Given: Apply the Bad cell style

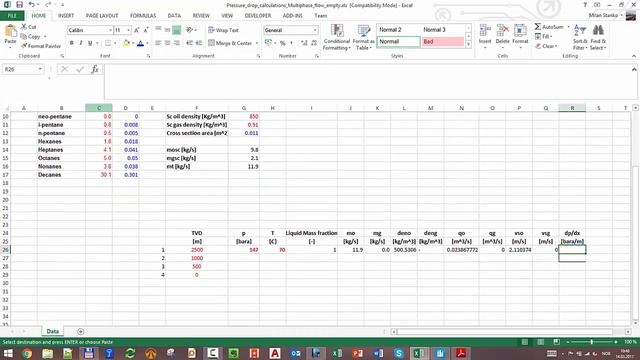Looking at the screenshot, I should click(443, 42).
